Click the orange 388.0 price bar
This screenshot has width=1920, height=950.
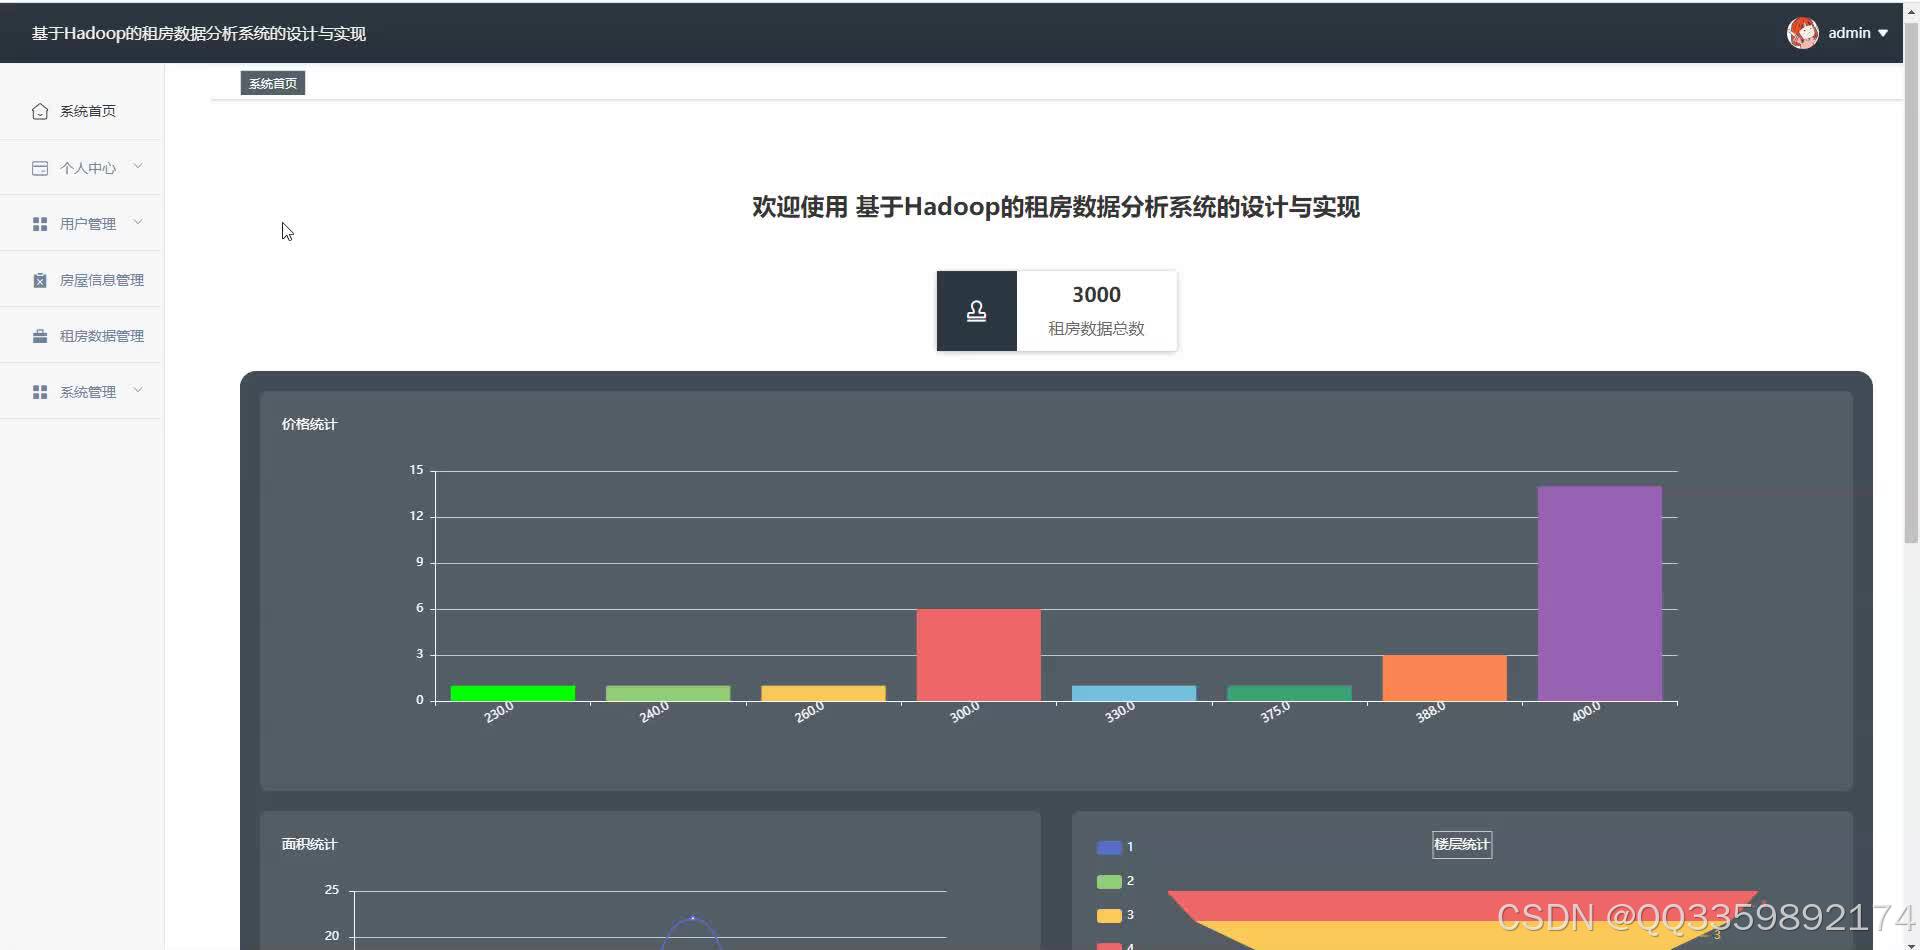1444,678
